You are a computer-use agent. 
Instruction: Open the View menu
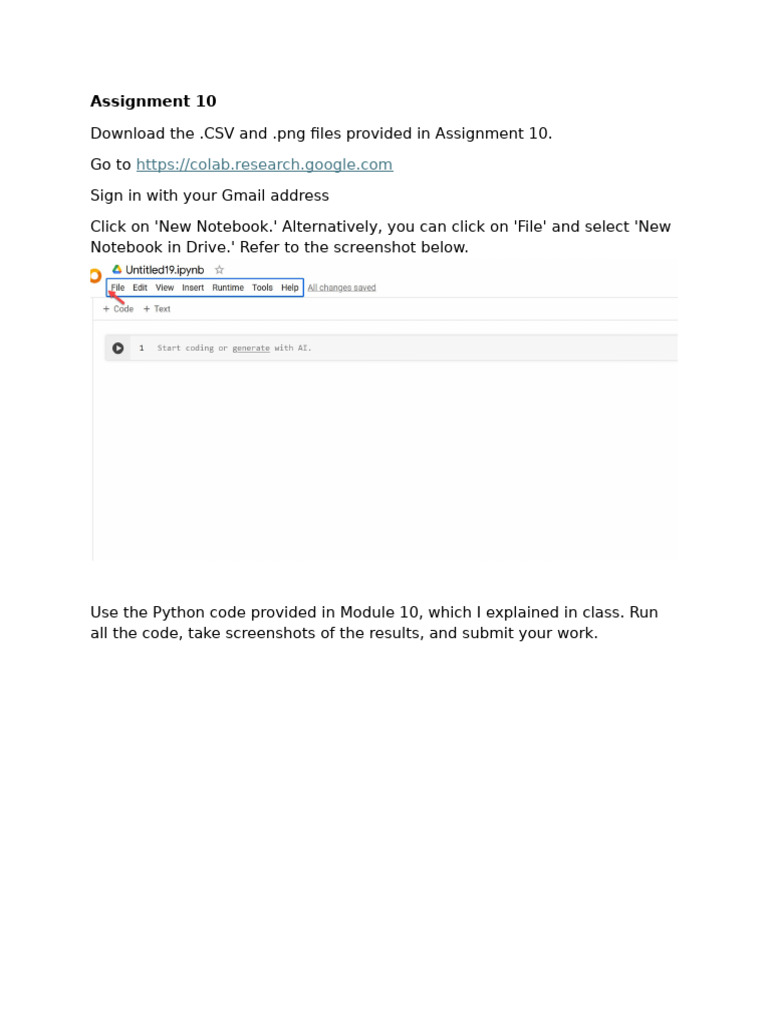pyautogui.click(x=165, y=287)
